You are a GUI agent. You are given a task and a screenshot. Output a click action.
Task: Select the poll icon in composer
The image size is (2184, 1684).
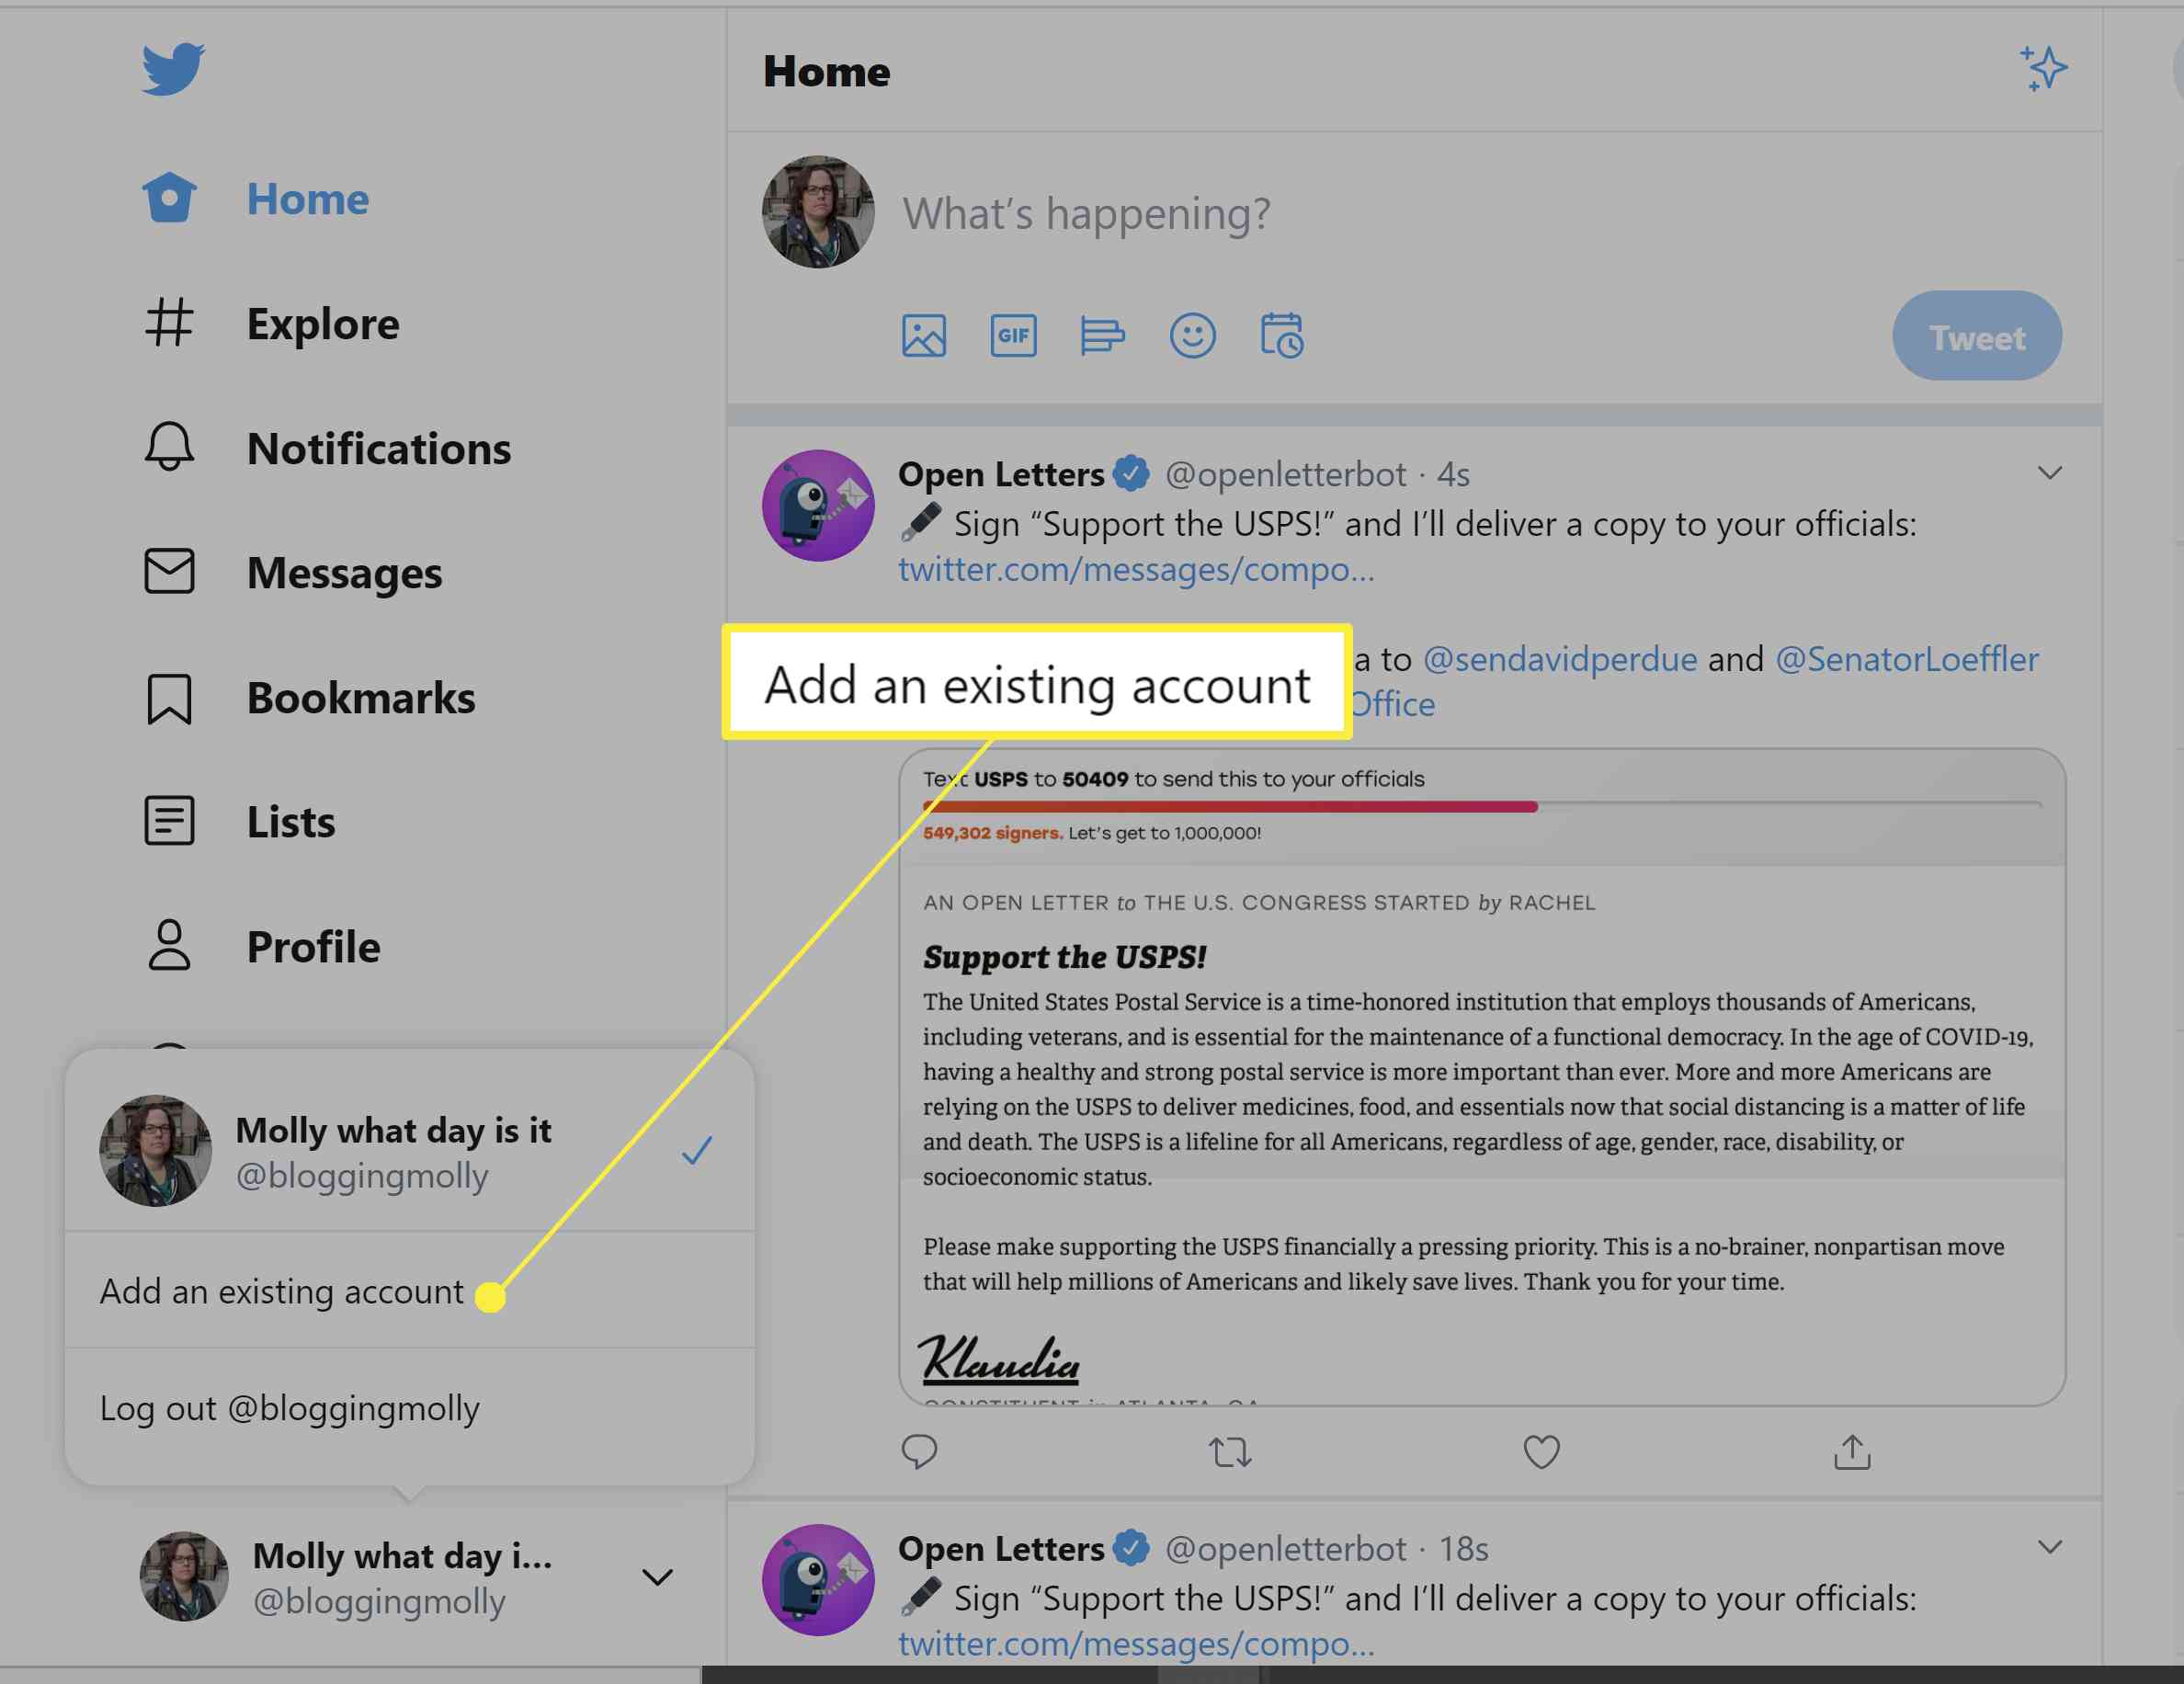coord(1104,336)
